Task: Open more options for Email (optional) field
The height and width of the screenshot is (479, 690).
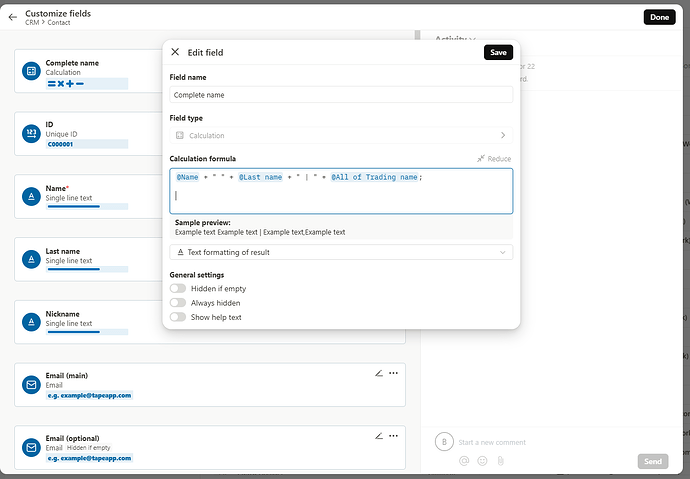Action: pyautogui.click(x=393, y=436)
